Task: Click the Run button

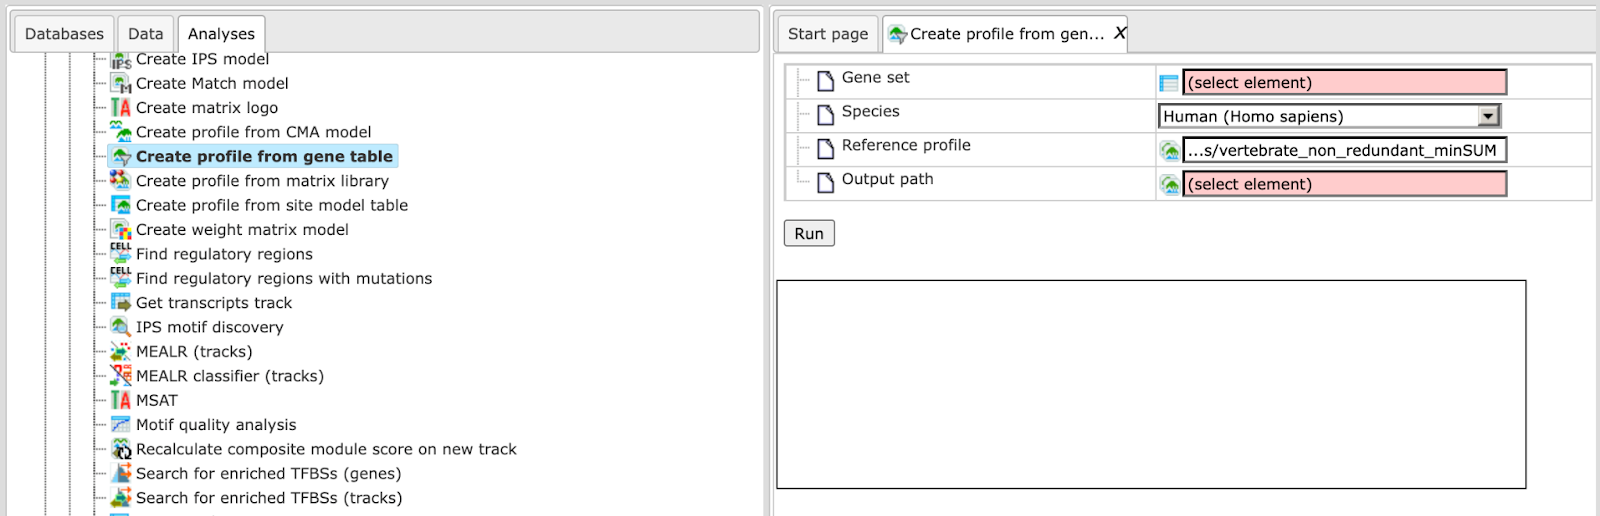Action: tap(809, 233)
